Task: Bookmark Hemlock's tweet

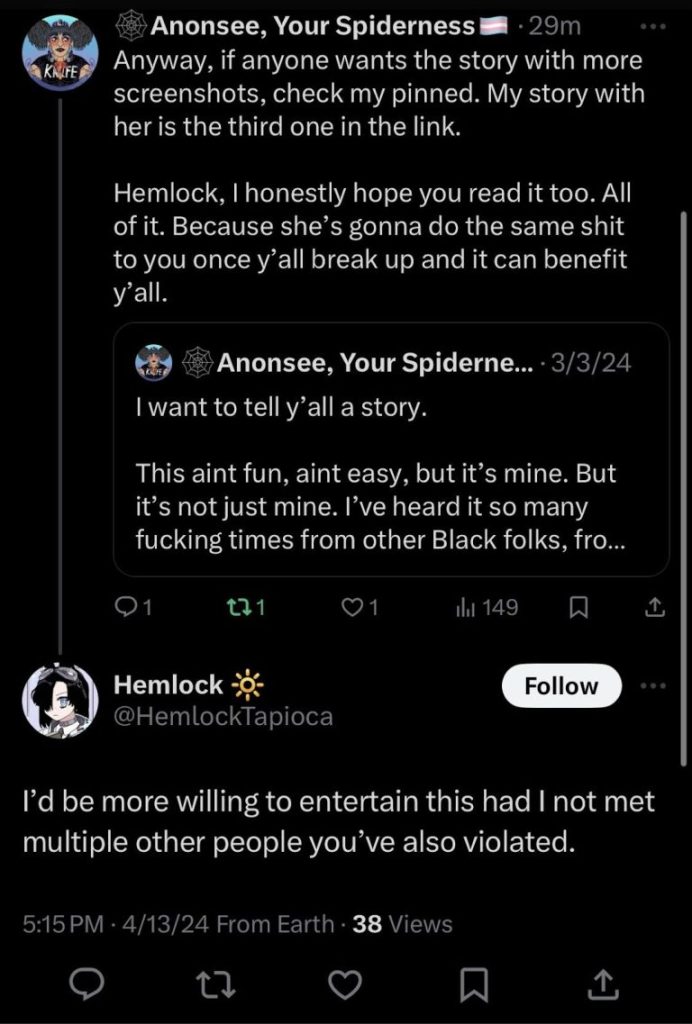Action: coord(475,986)
